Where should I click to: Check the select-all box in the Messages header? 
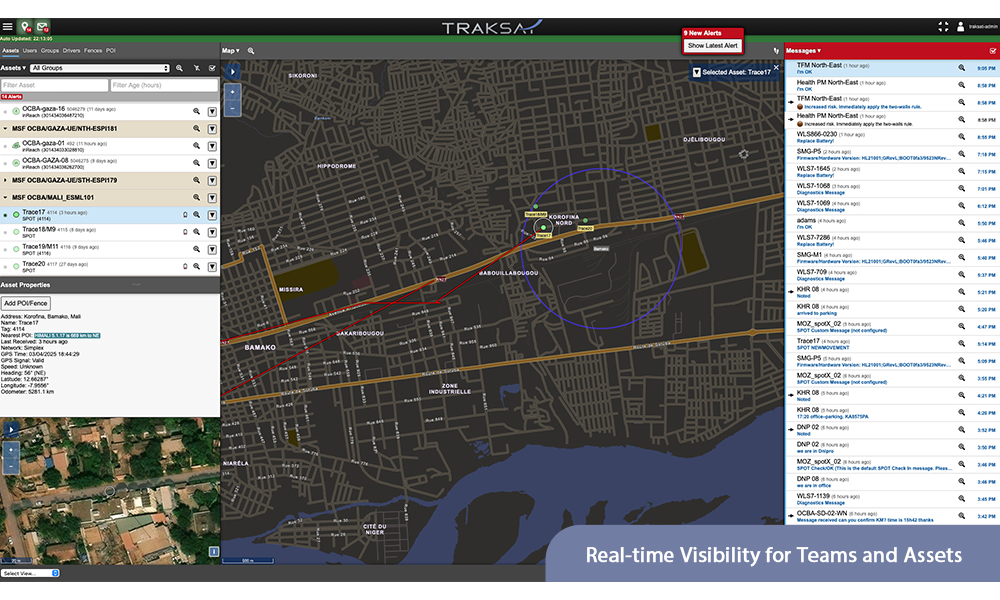(993, 50)
